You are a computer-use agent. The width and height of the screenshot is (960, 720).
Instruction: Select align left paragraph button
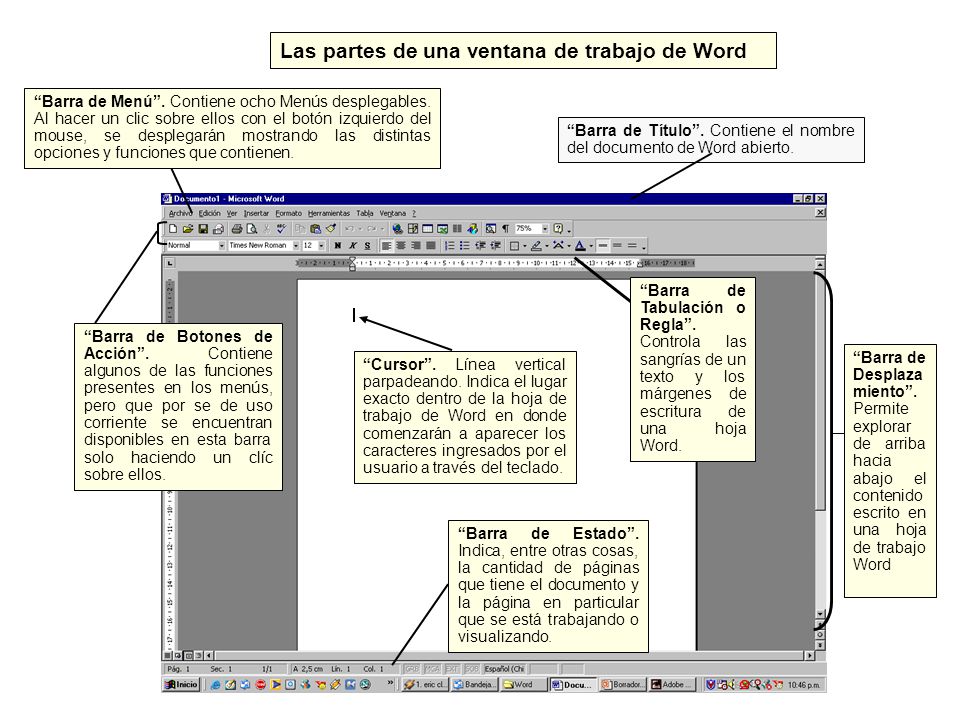point(386,246)
